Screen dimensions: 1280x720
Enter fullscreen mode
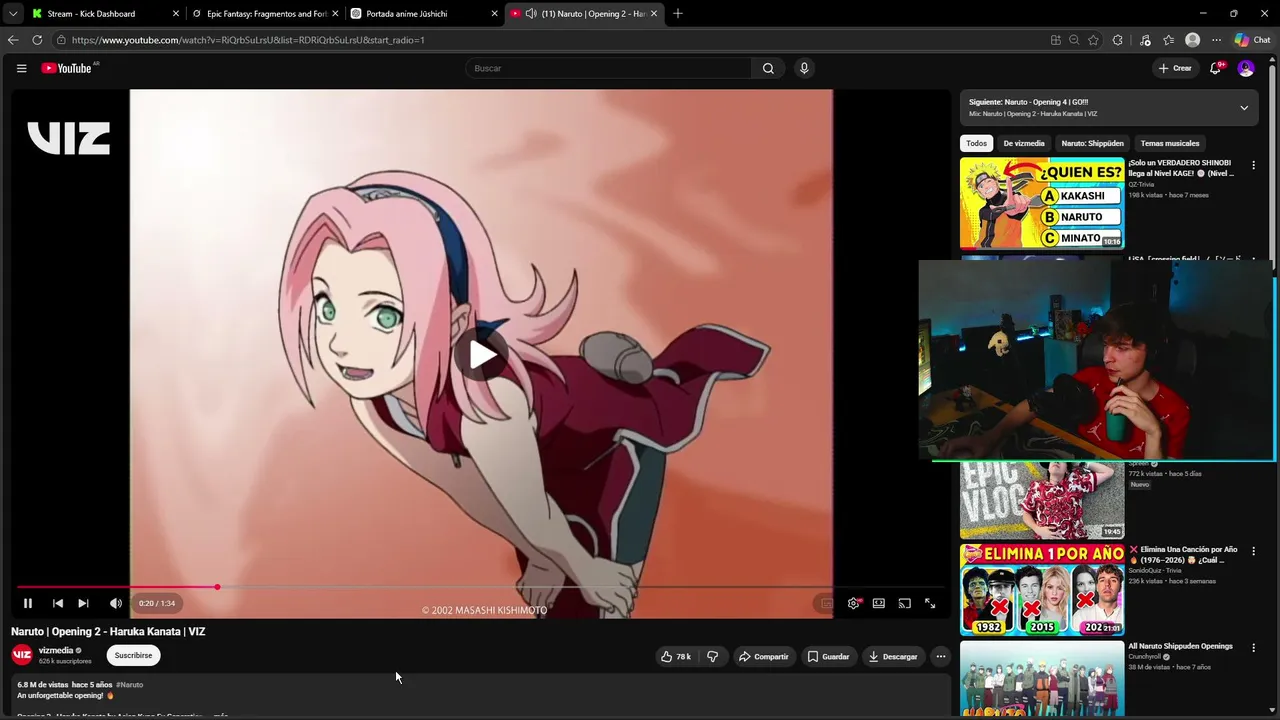tap(930, 603)
